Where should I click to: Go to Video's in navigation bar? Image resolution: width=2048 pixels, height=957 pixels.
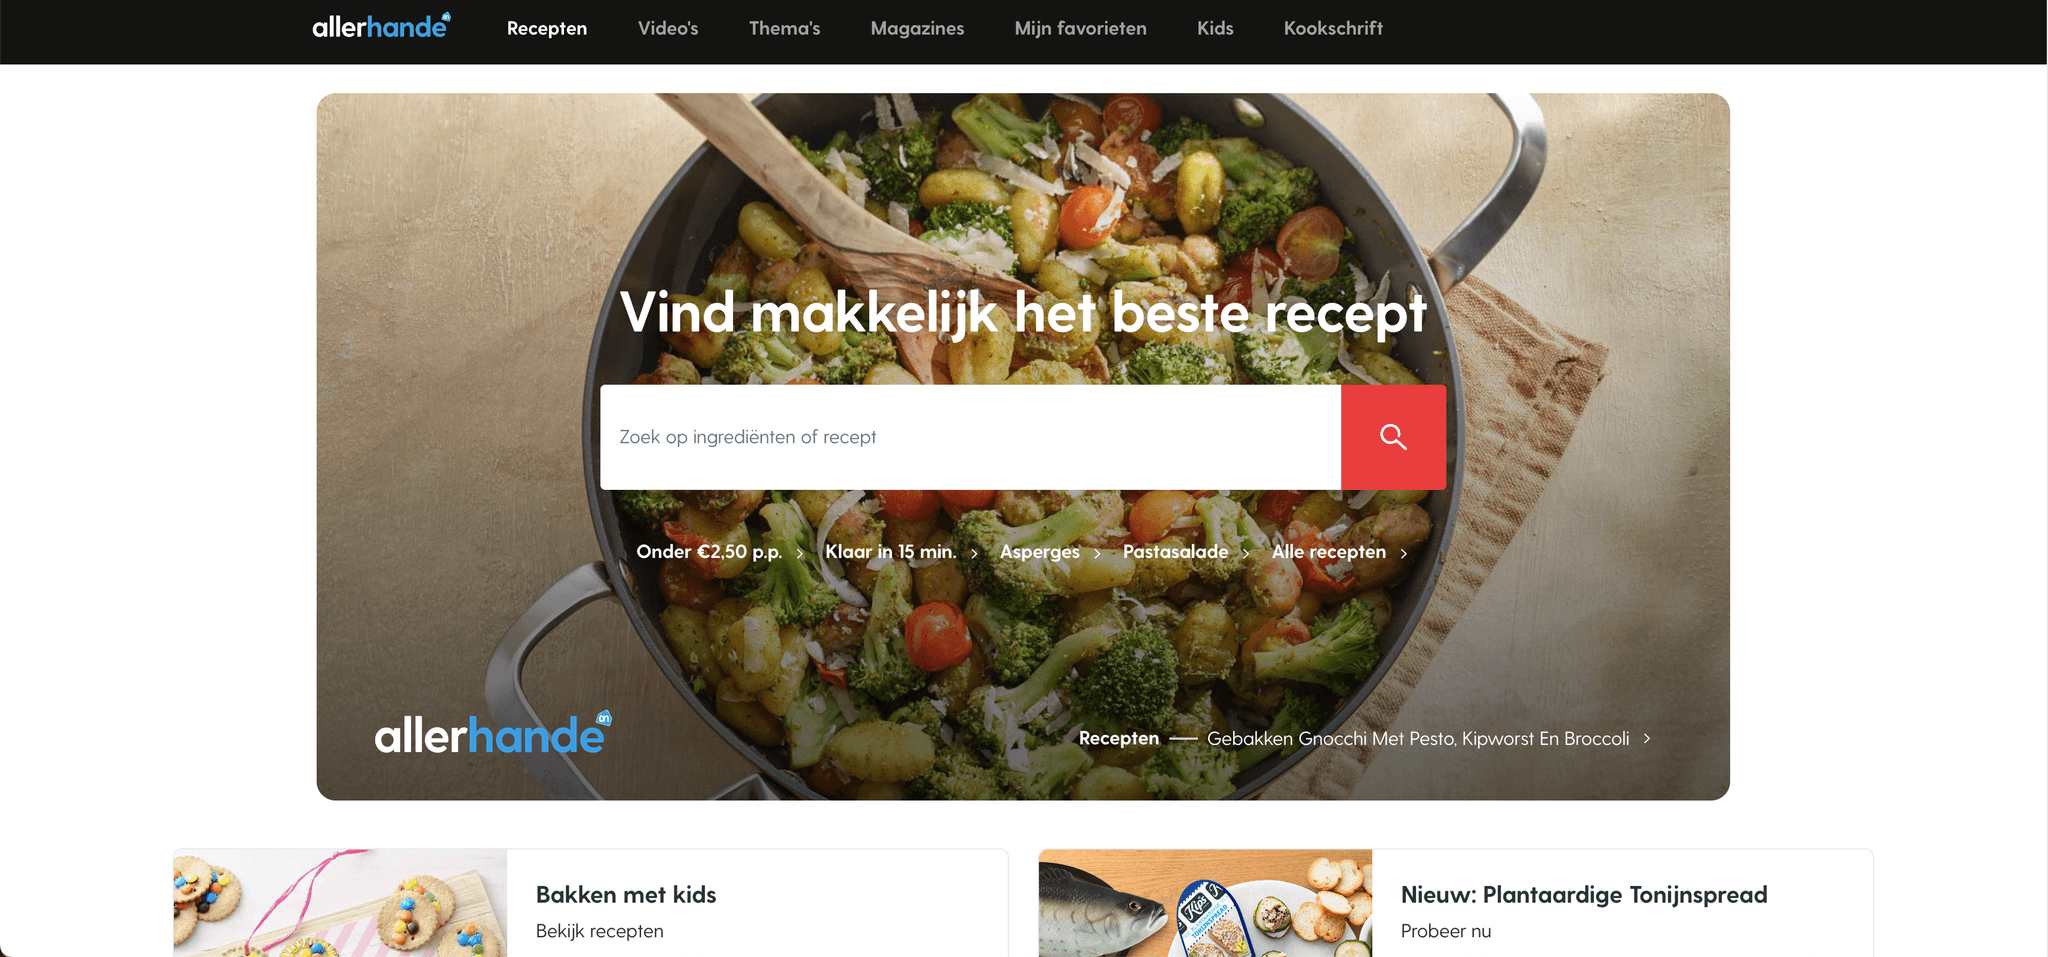[668, 28]
